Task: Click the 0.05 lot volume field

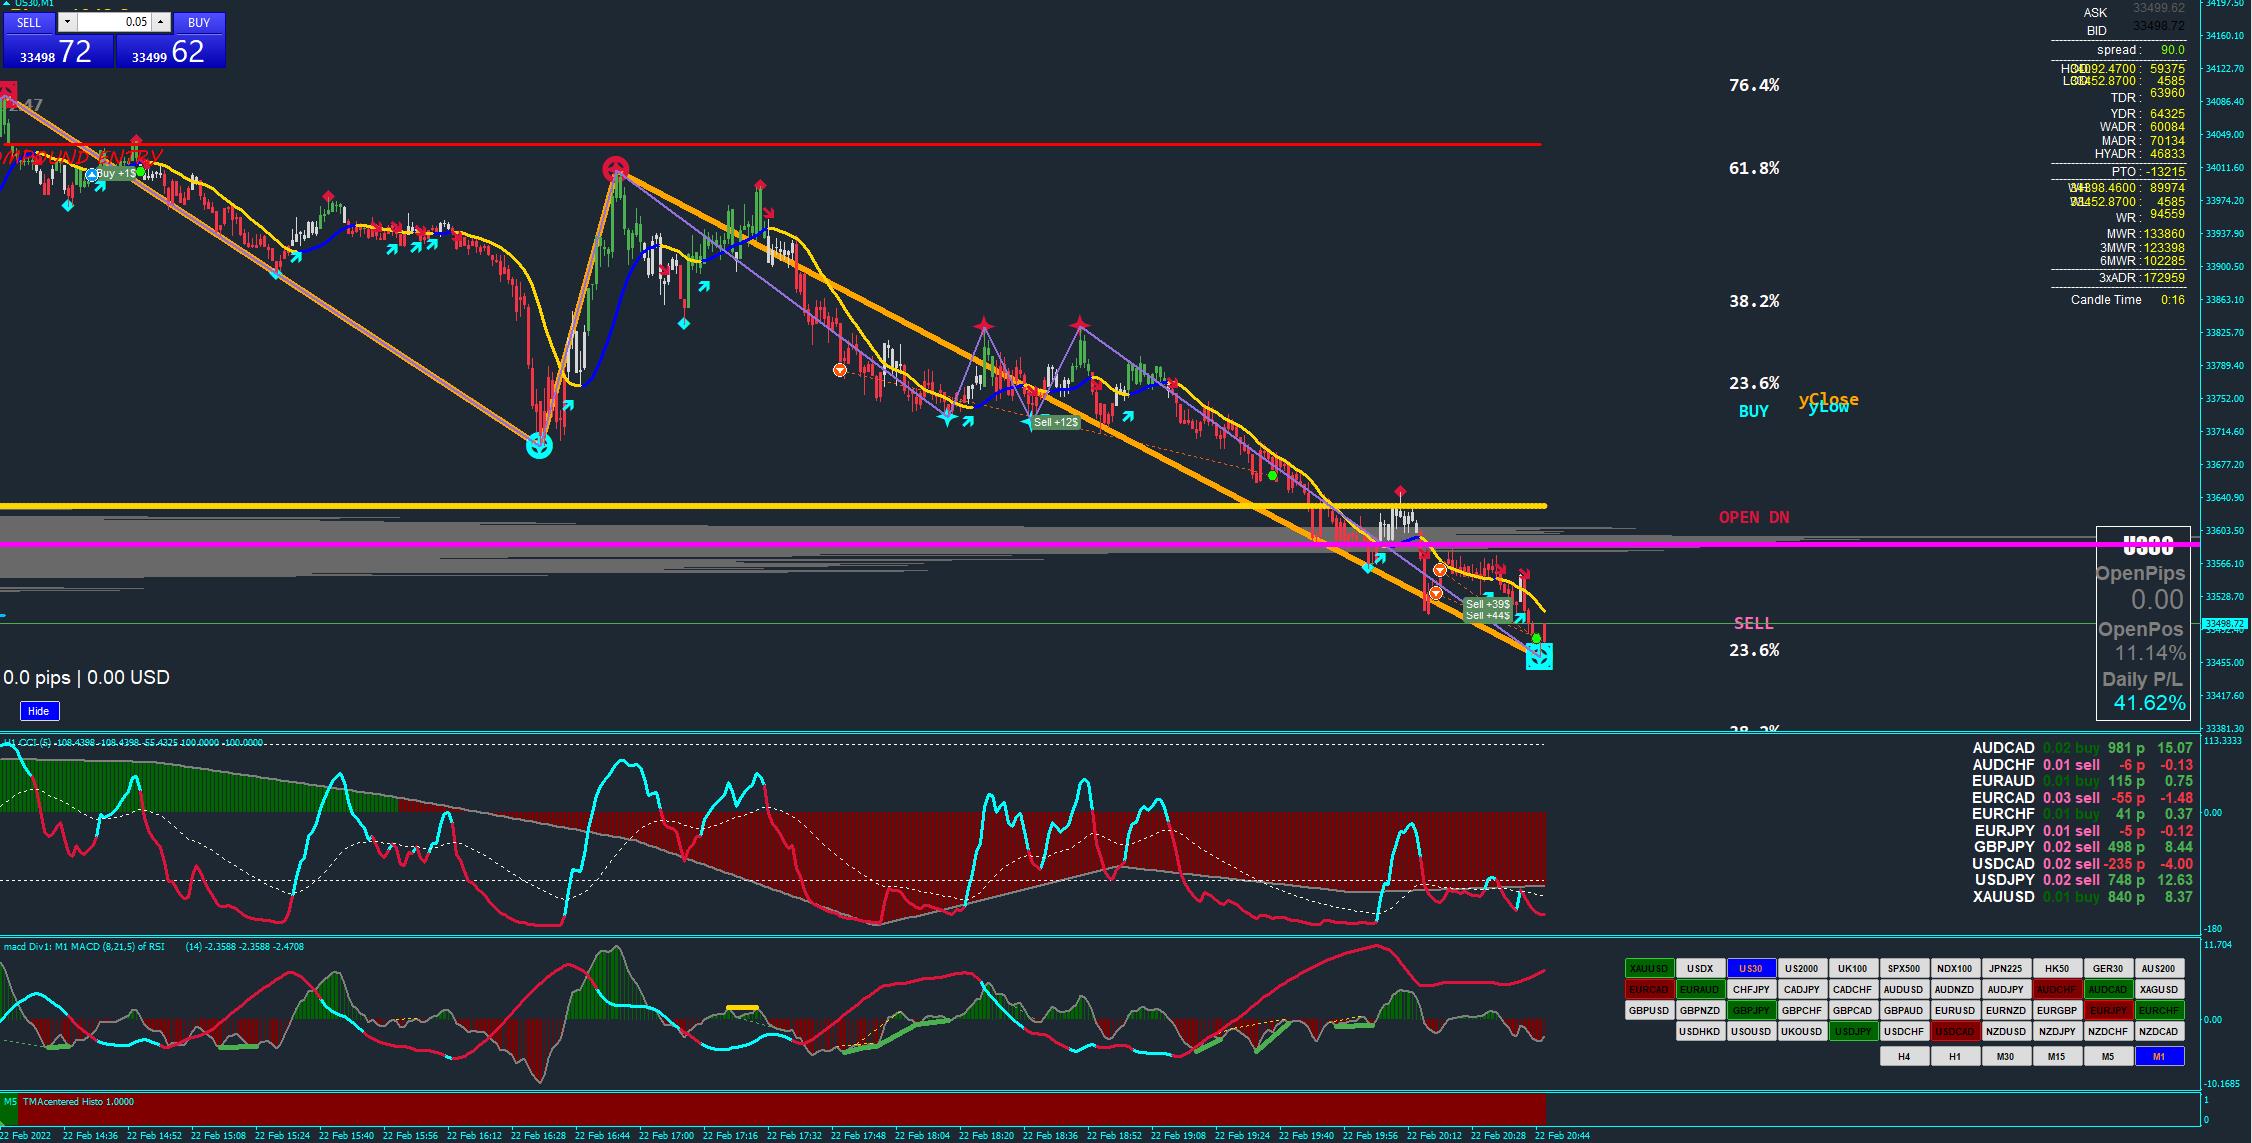Action: (113, 22)
